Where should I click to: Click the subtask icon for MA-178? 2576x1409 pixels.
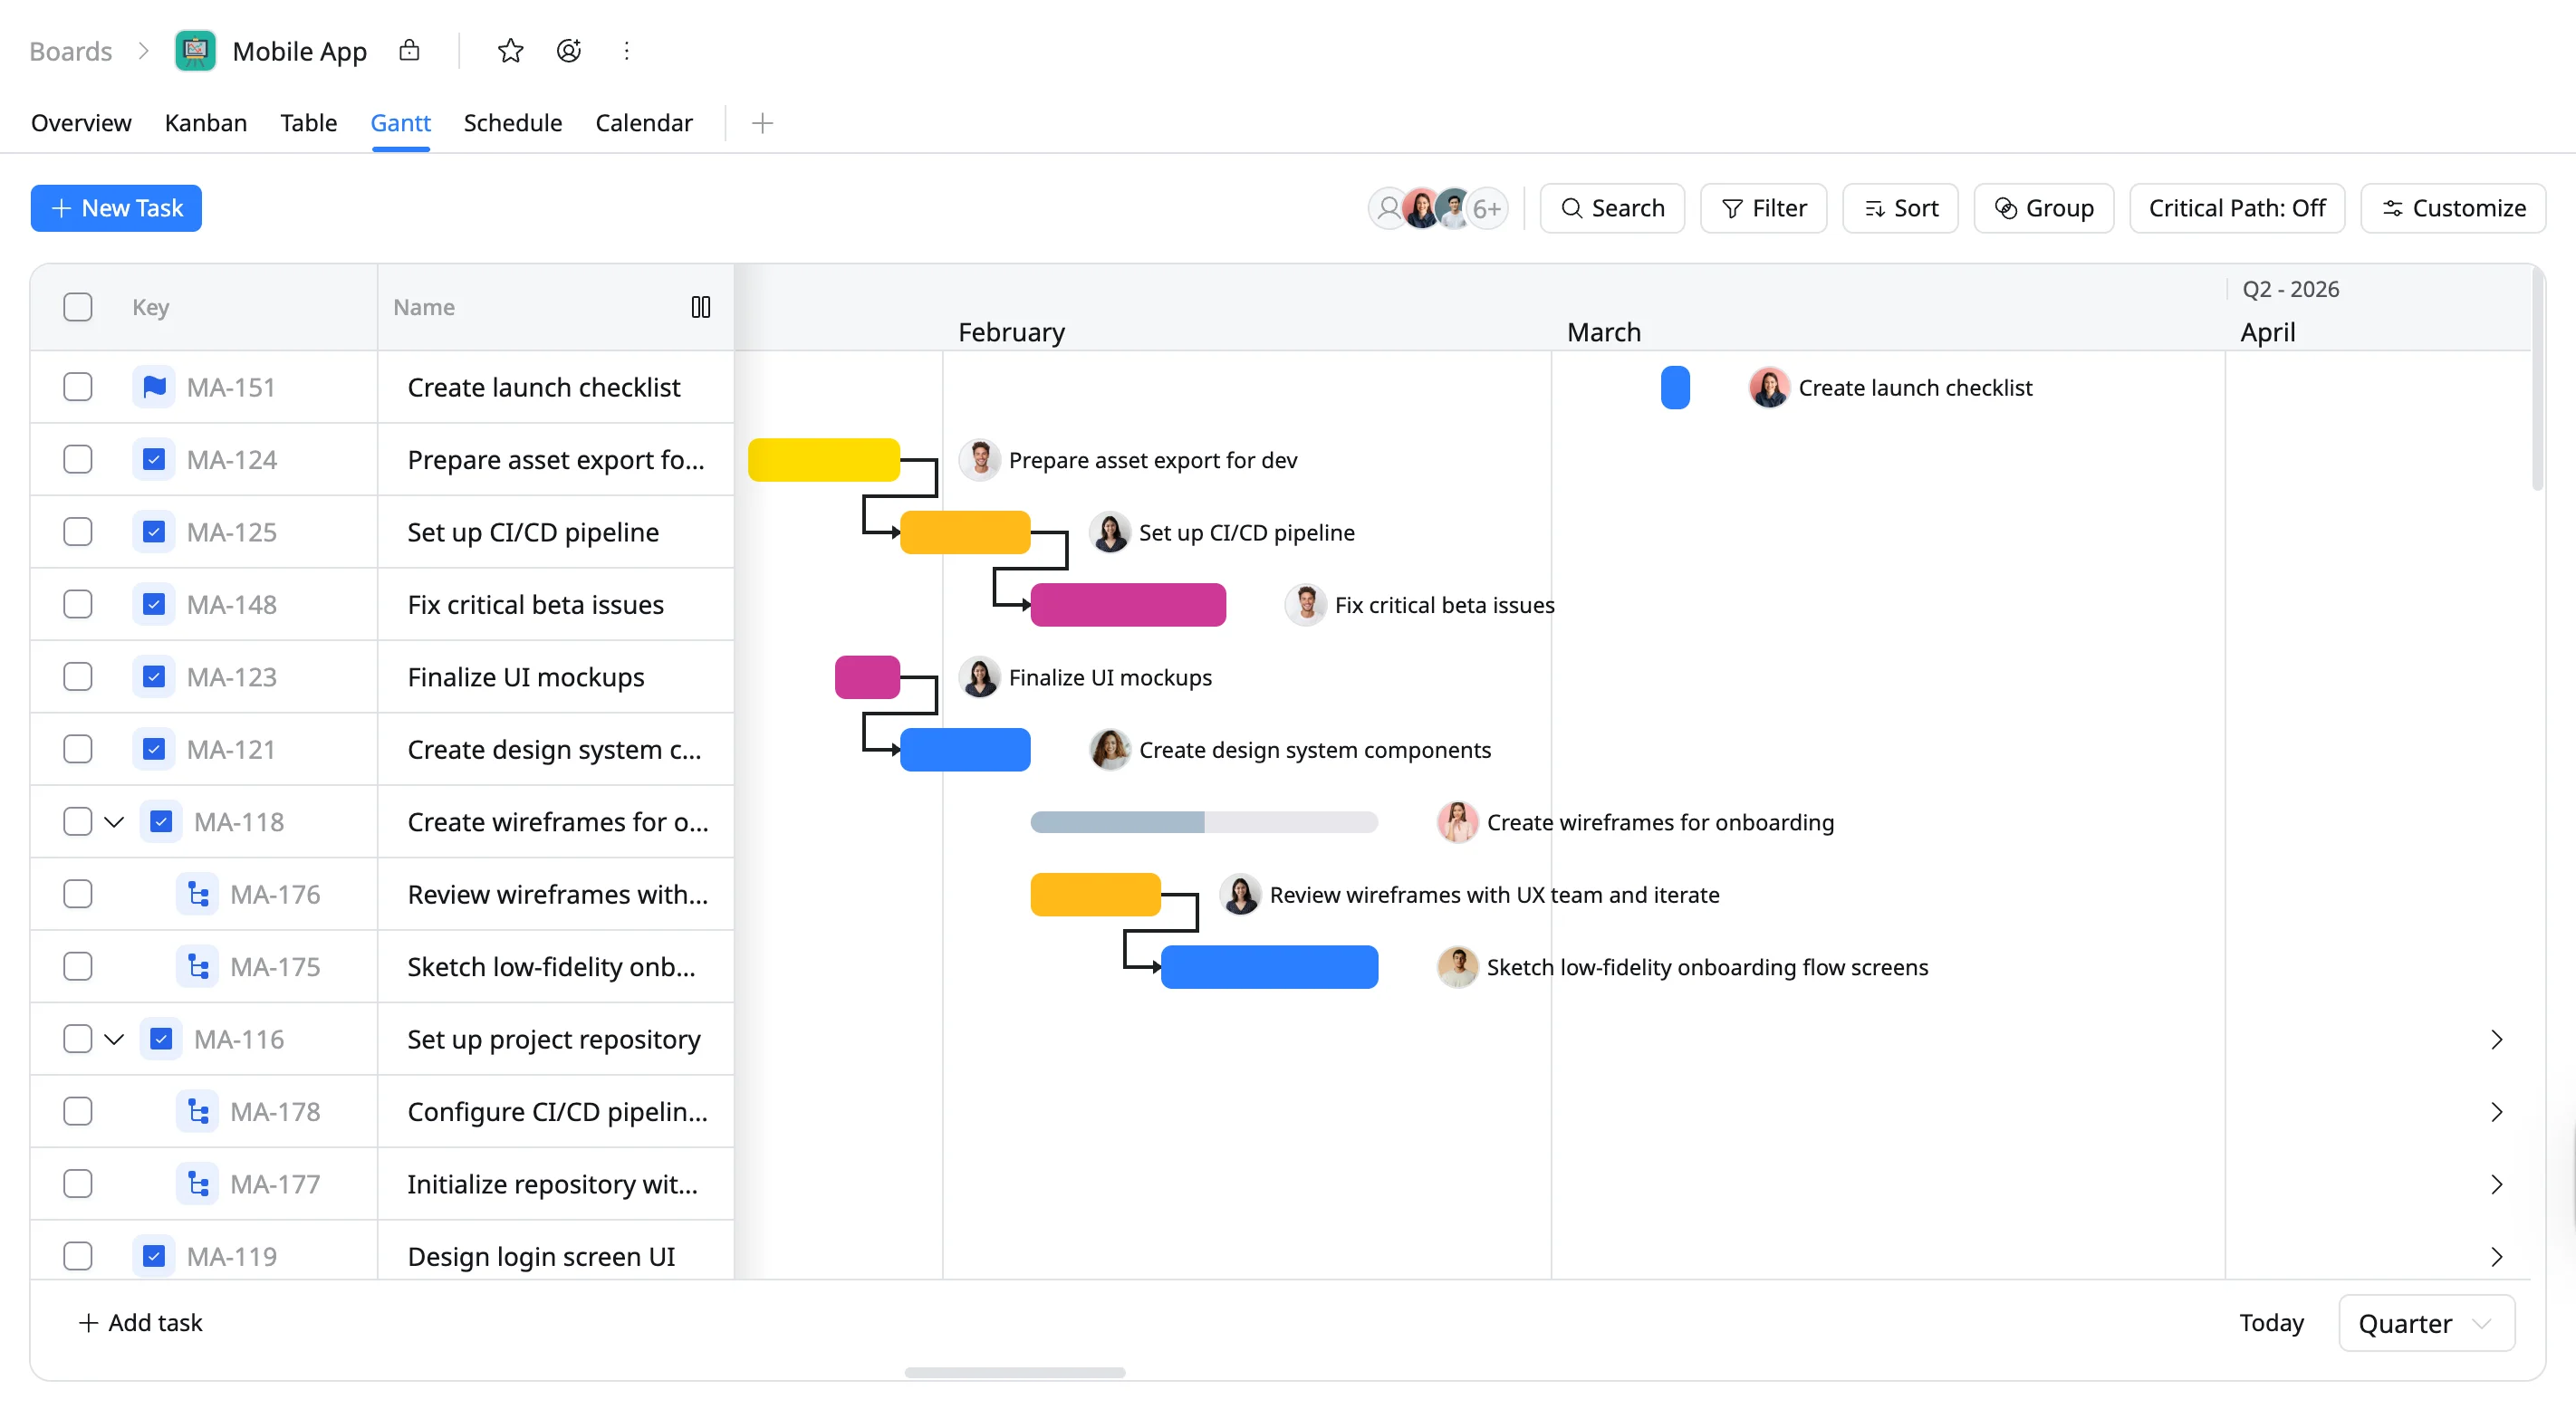pos(198,1111)
